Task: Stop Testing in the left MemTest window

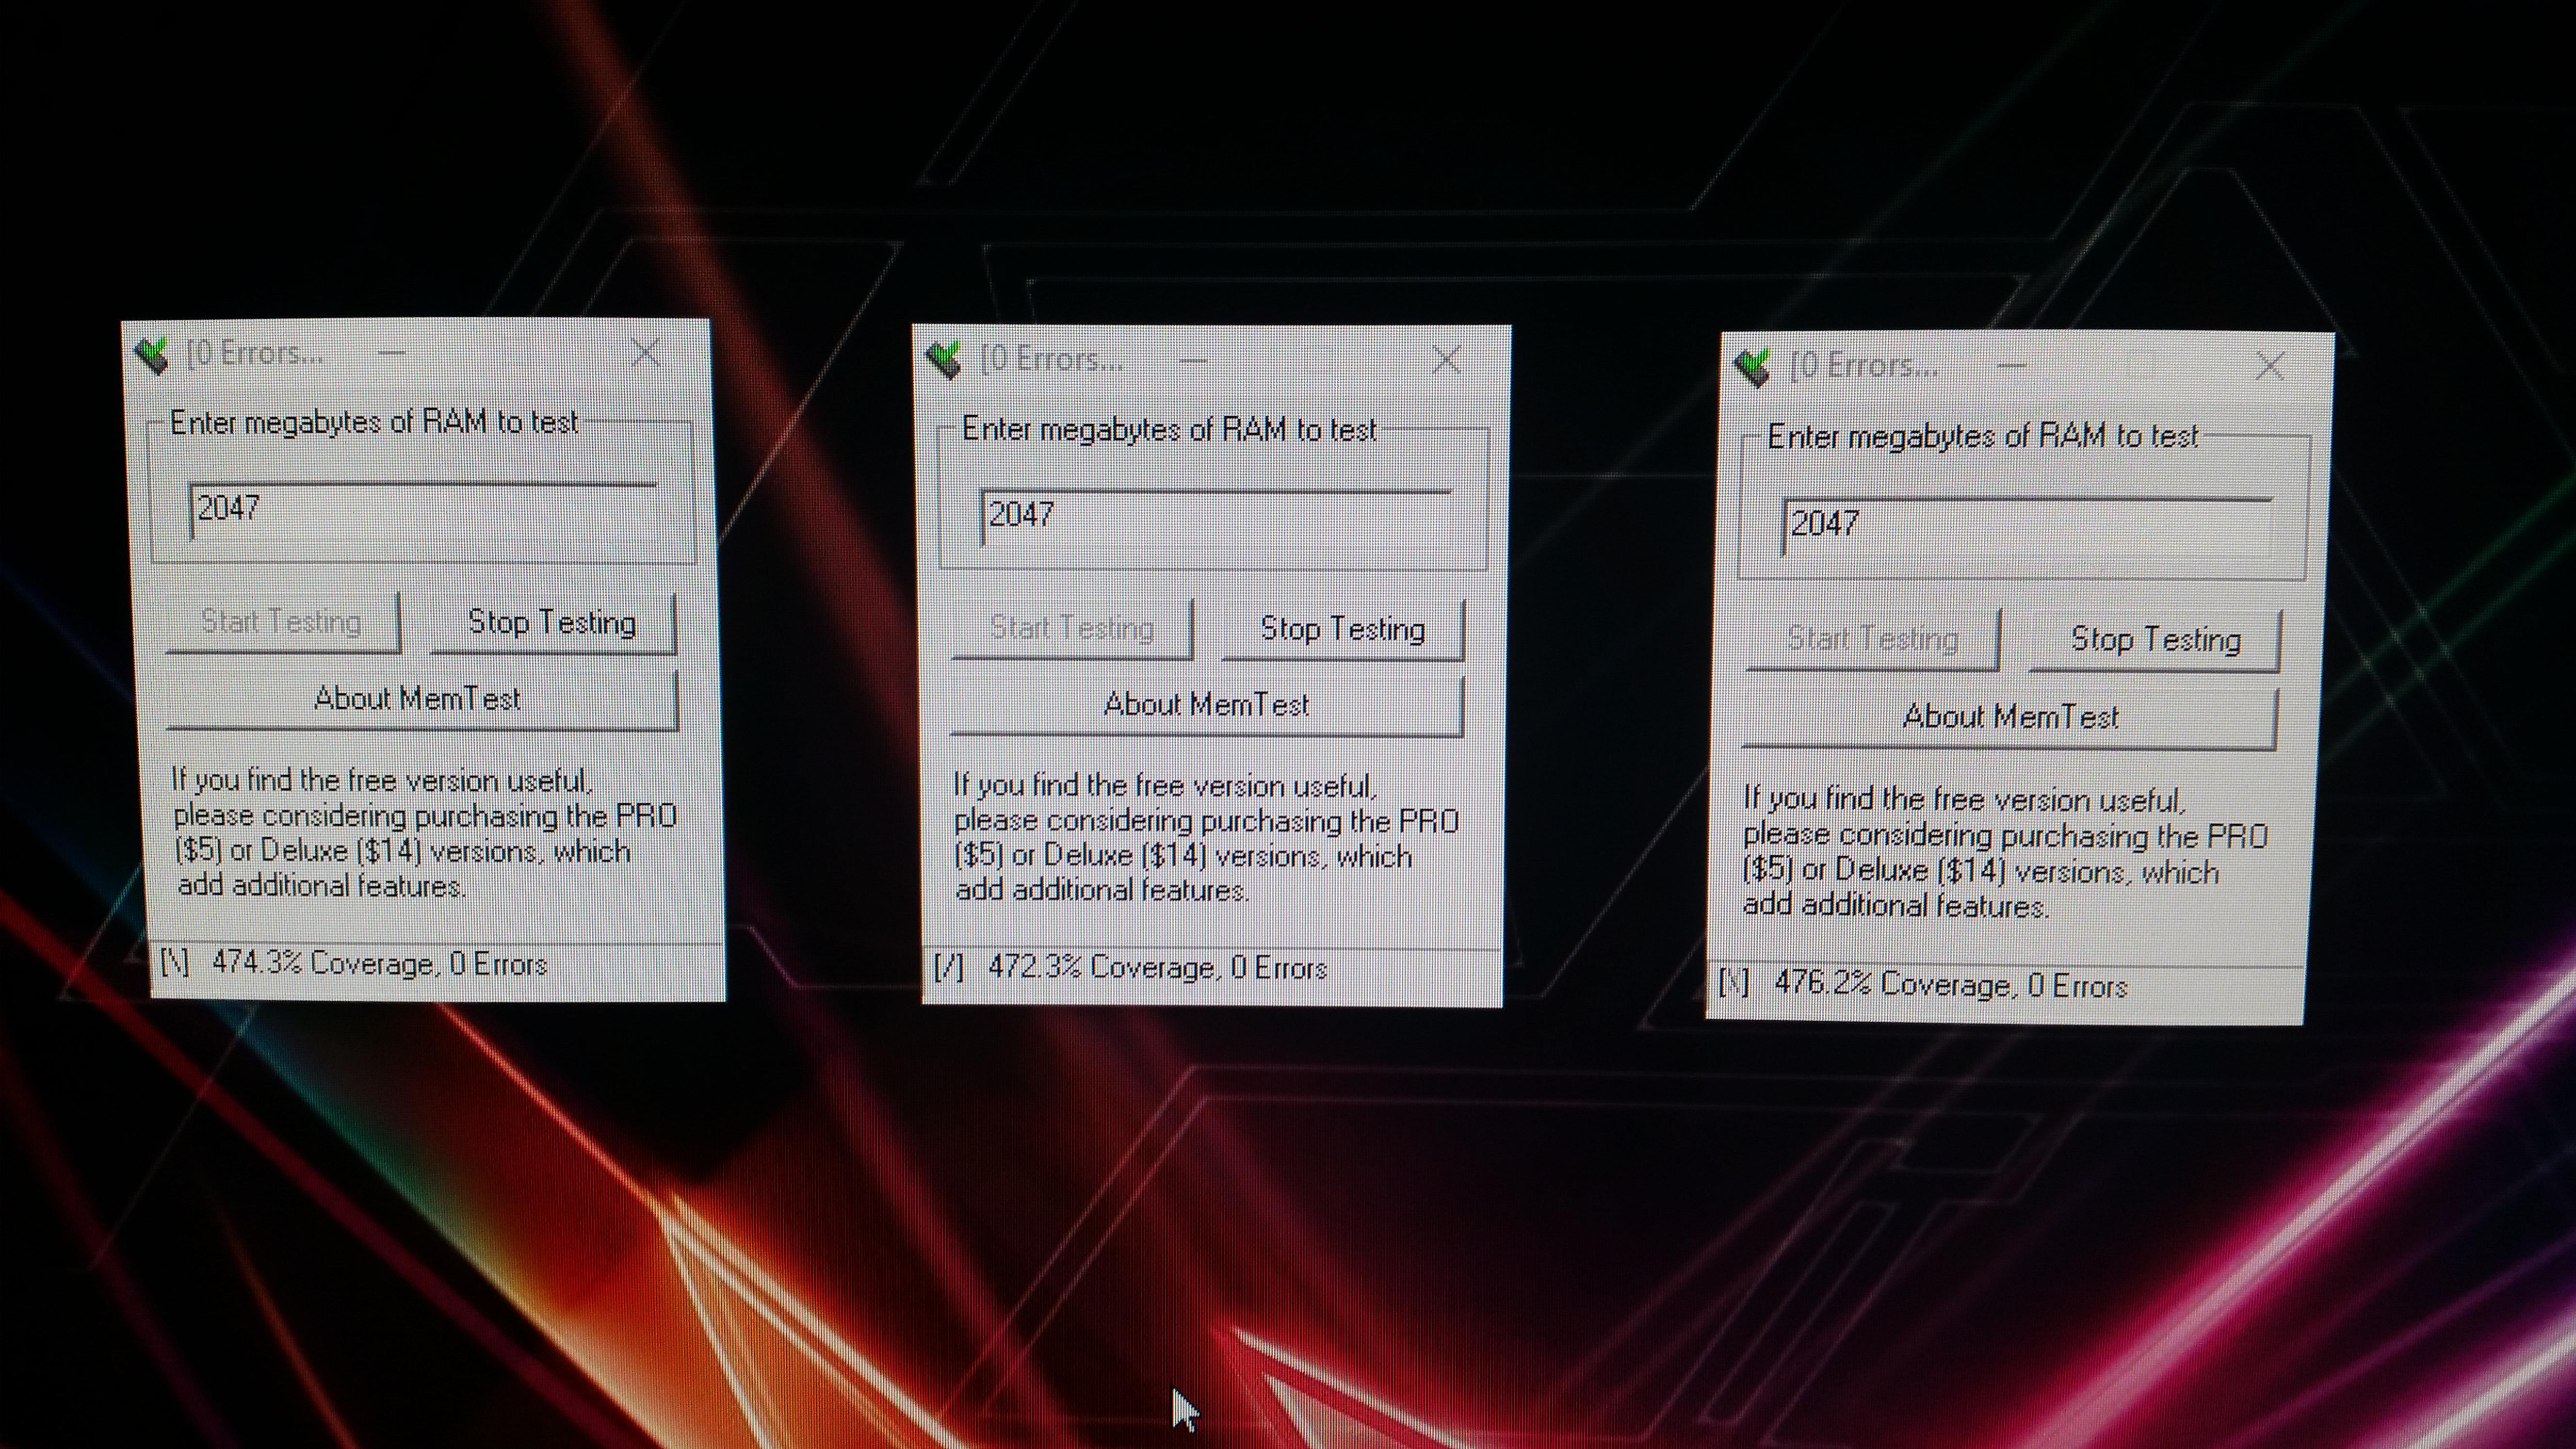Action: 552,623
